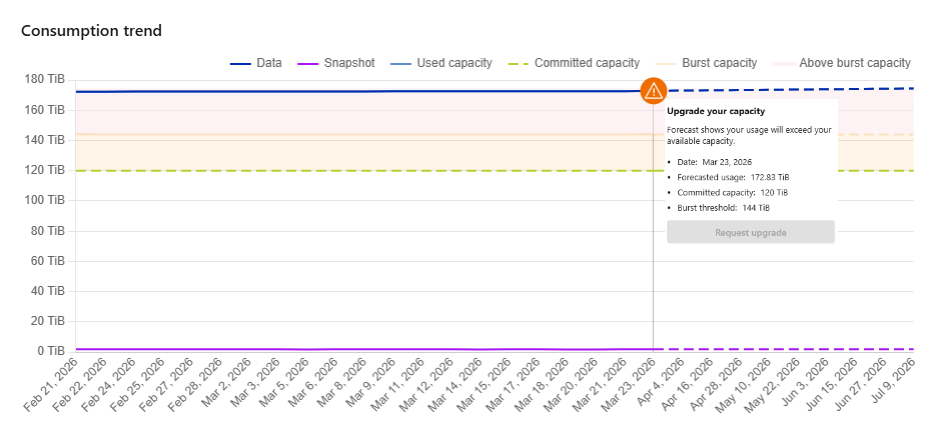940x436 pixels.
Task: Click the orange warning alert icon
Action: pos(653,91)
